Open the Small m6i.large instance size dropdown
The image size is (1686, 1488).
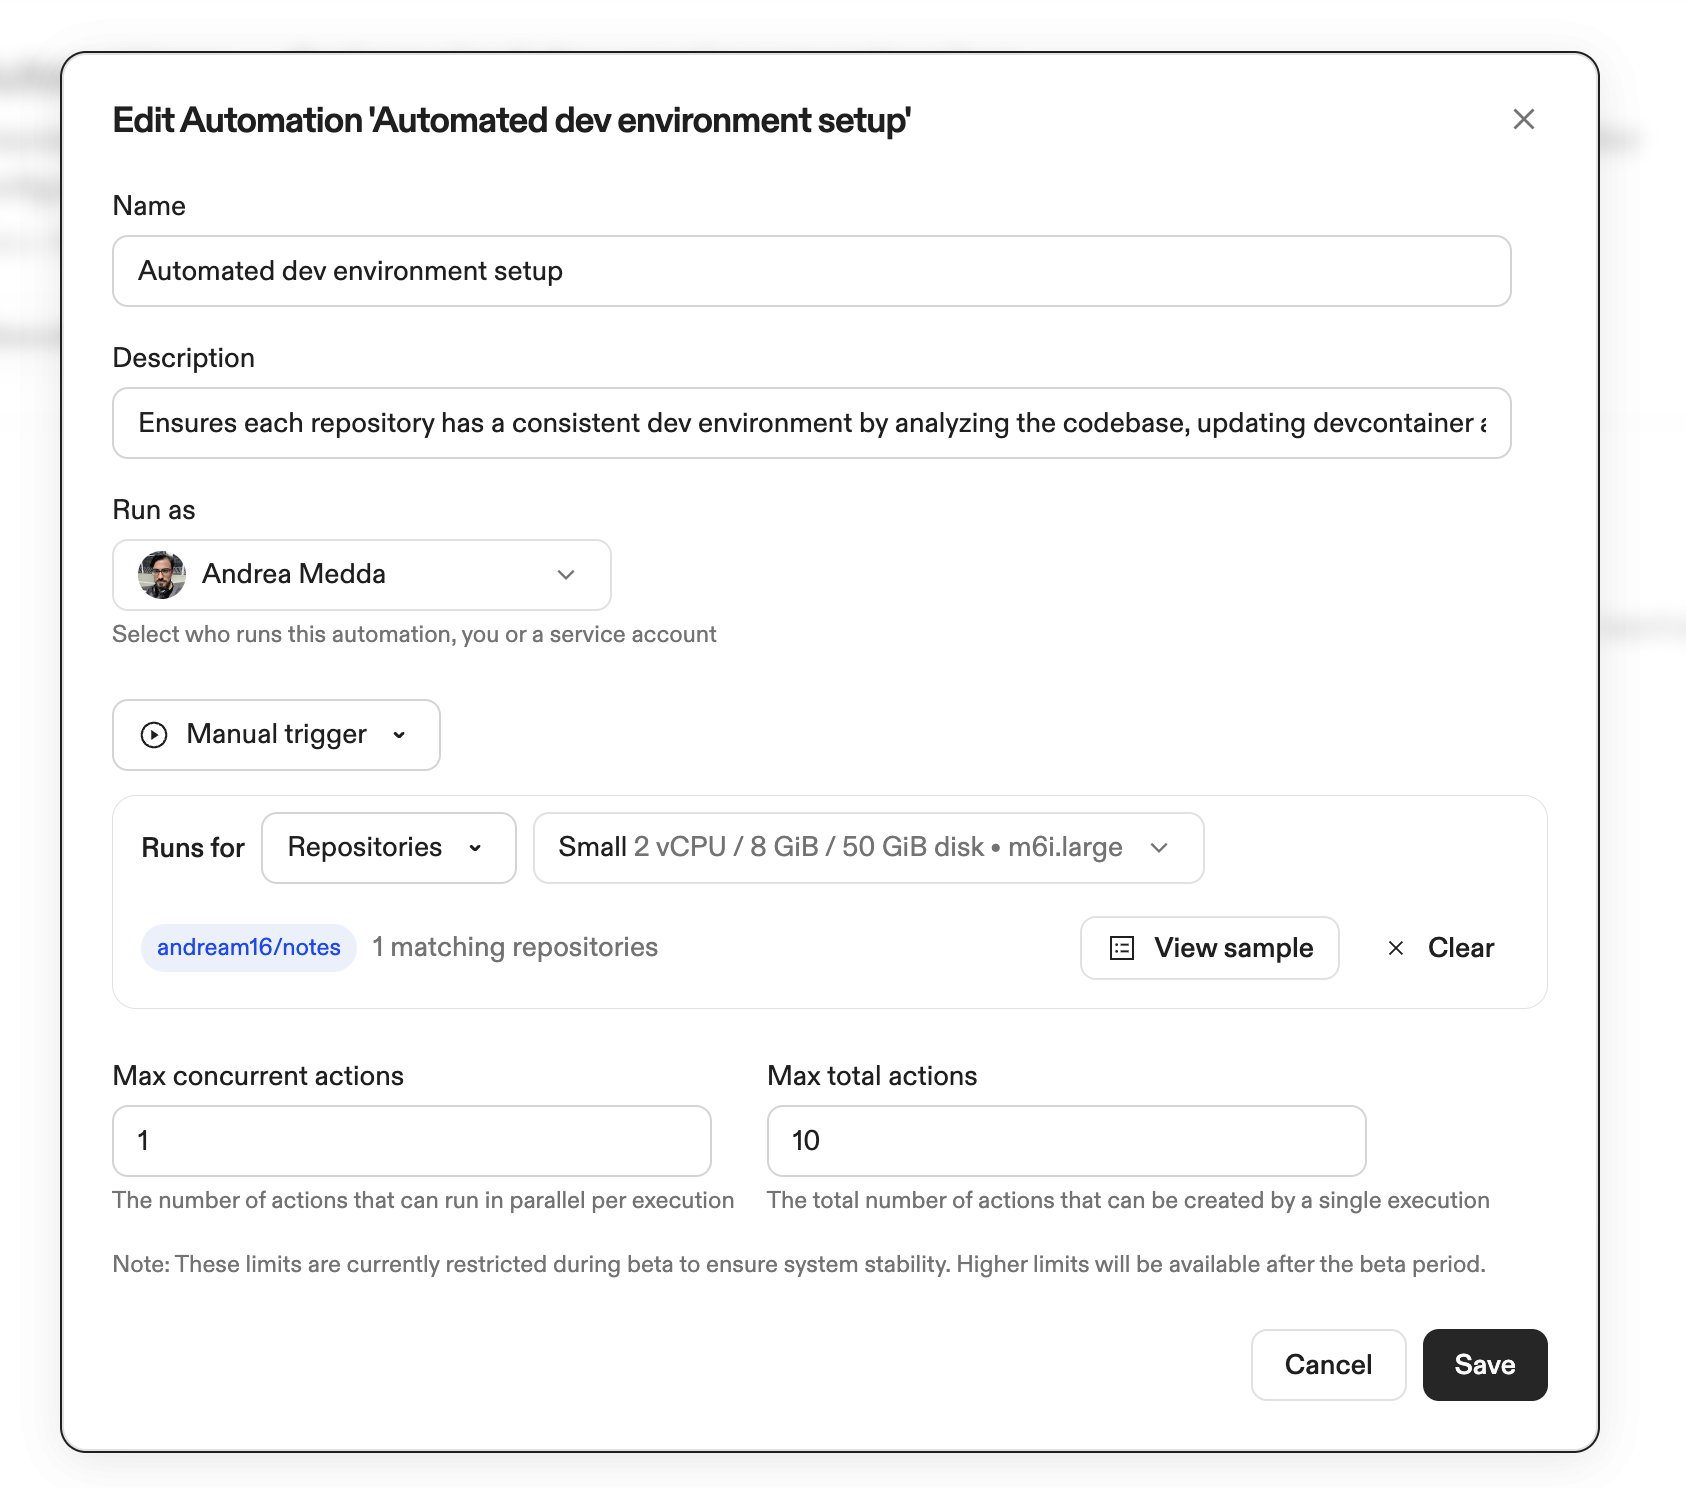(867, 848)
